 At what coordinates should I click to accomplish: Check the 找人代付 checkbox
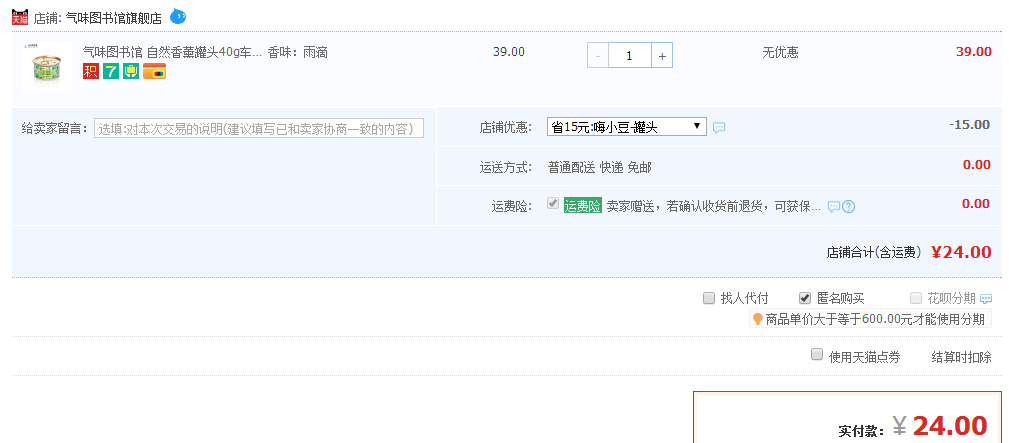709,298
